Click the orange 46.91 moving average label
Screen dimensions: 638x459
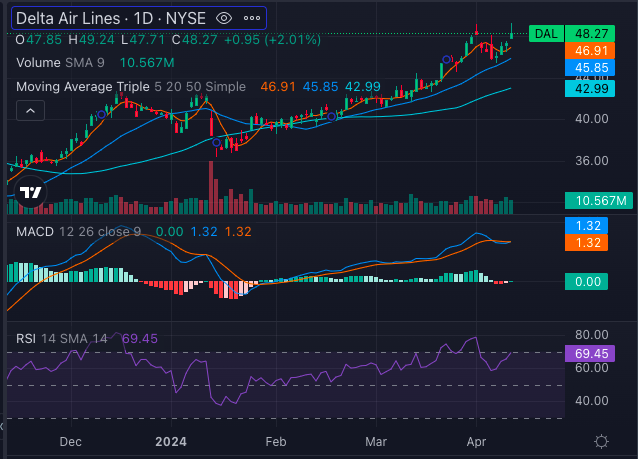click(x=590, y=51)
